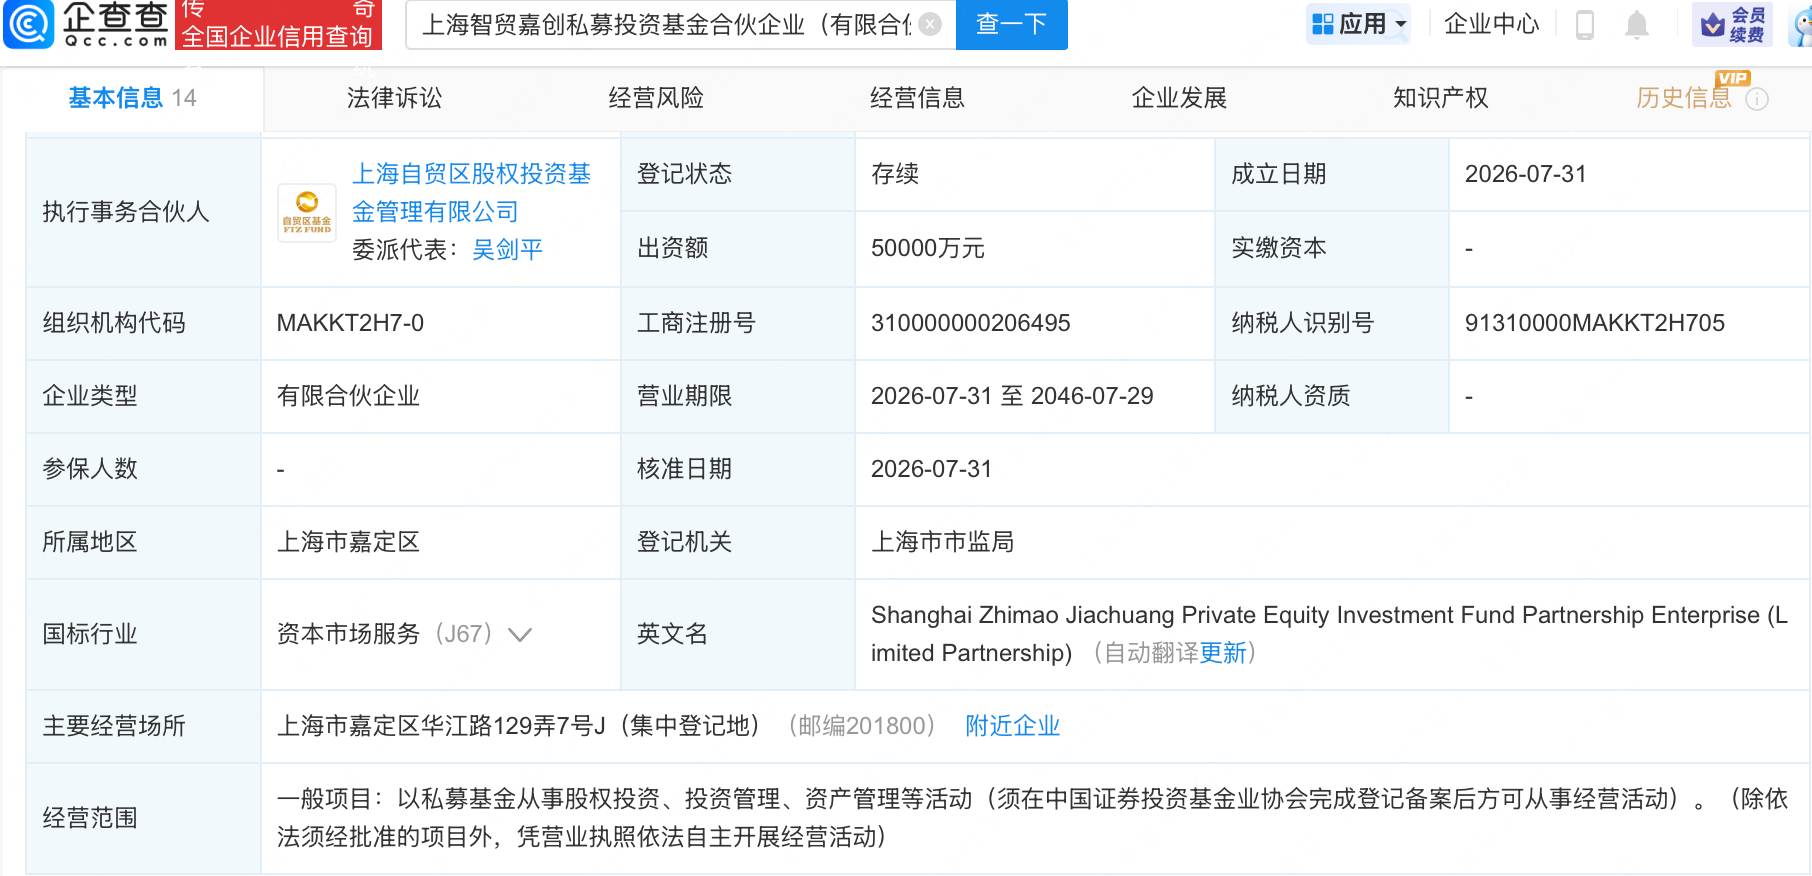The image size is (1812, 876).
Task: Select business term 2026-07-31 至 2046-07-29
Action: click(1012, 396)
